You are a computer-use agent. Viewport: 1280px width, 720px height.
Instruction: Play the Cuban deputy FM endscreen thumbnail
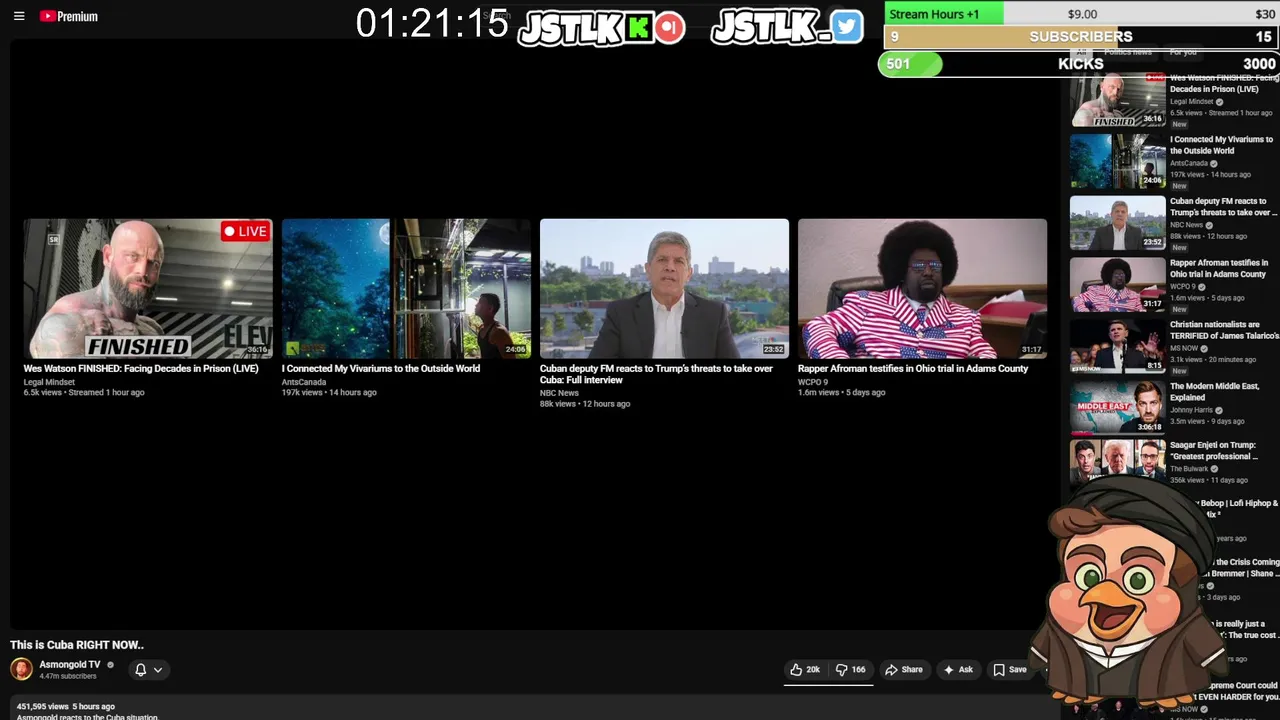tap(664, 289)
